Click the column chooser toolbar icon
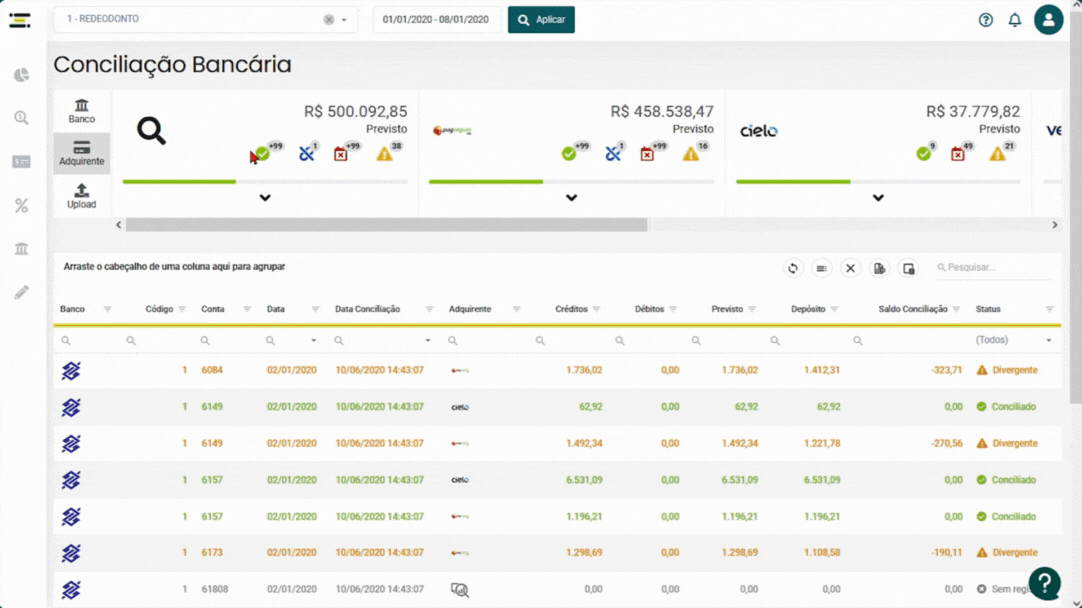Image resolution: width=1082 pixels, height=608 pixels. click(x=909, y=268)
